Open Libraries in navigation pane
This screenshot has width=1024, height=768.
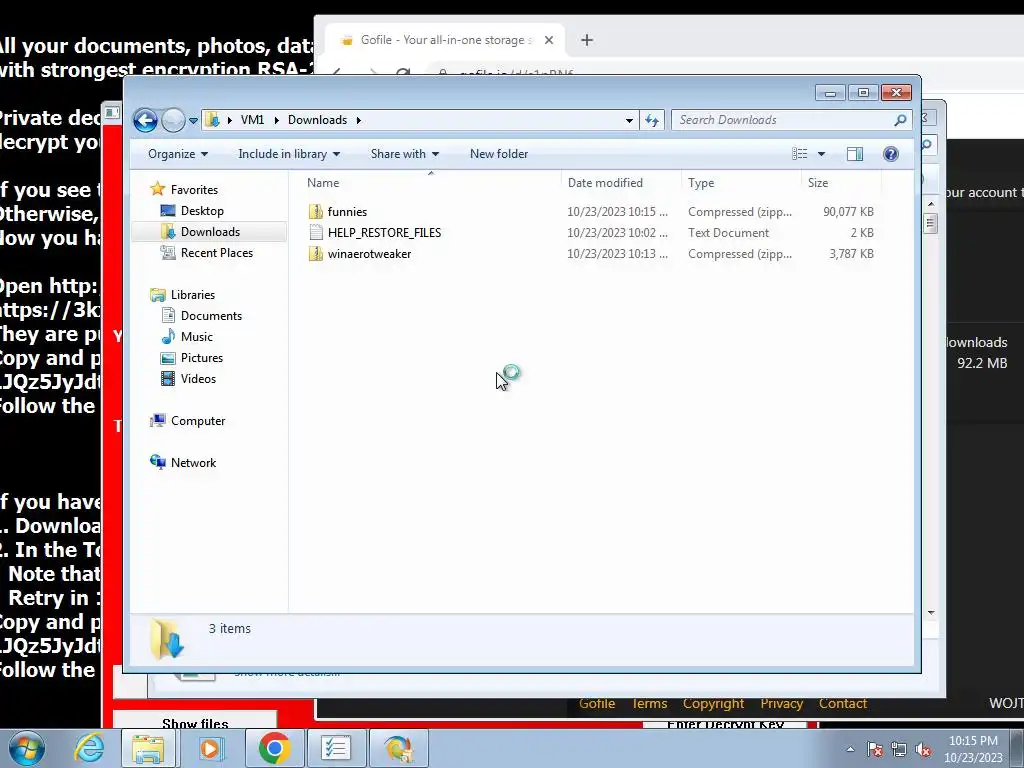click(193, 295)
